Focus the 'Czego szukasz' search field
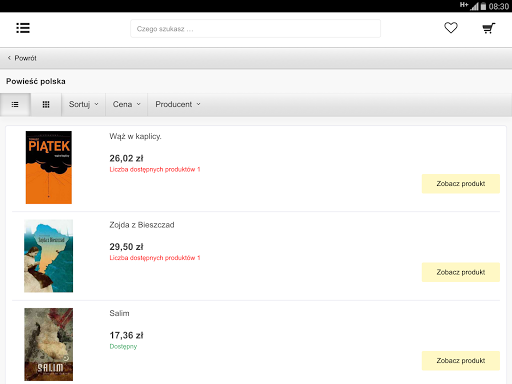The width and height of the screenshot is (512, 384). [255, 29]
